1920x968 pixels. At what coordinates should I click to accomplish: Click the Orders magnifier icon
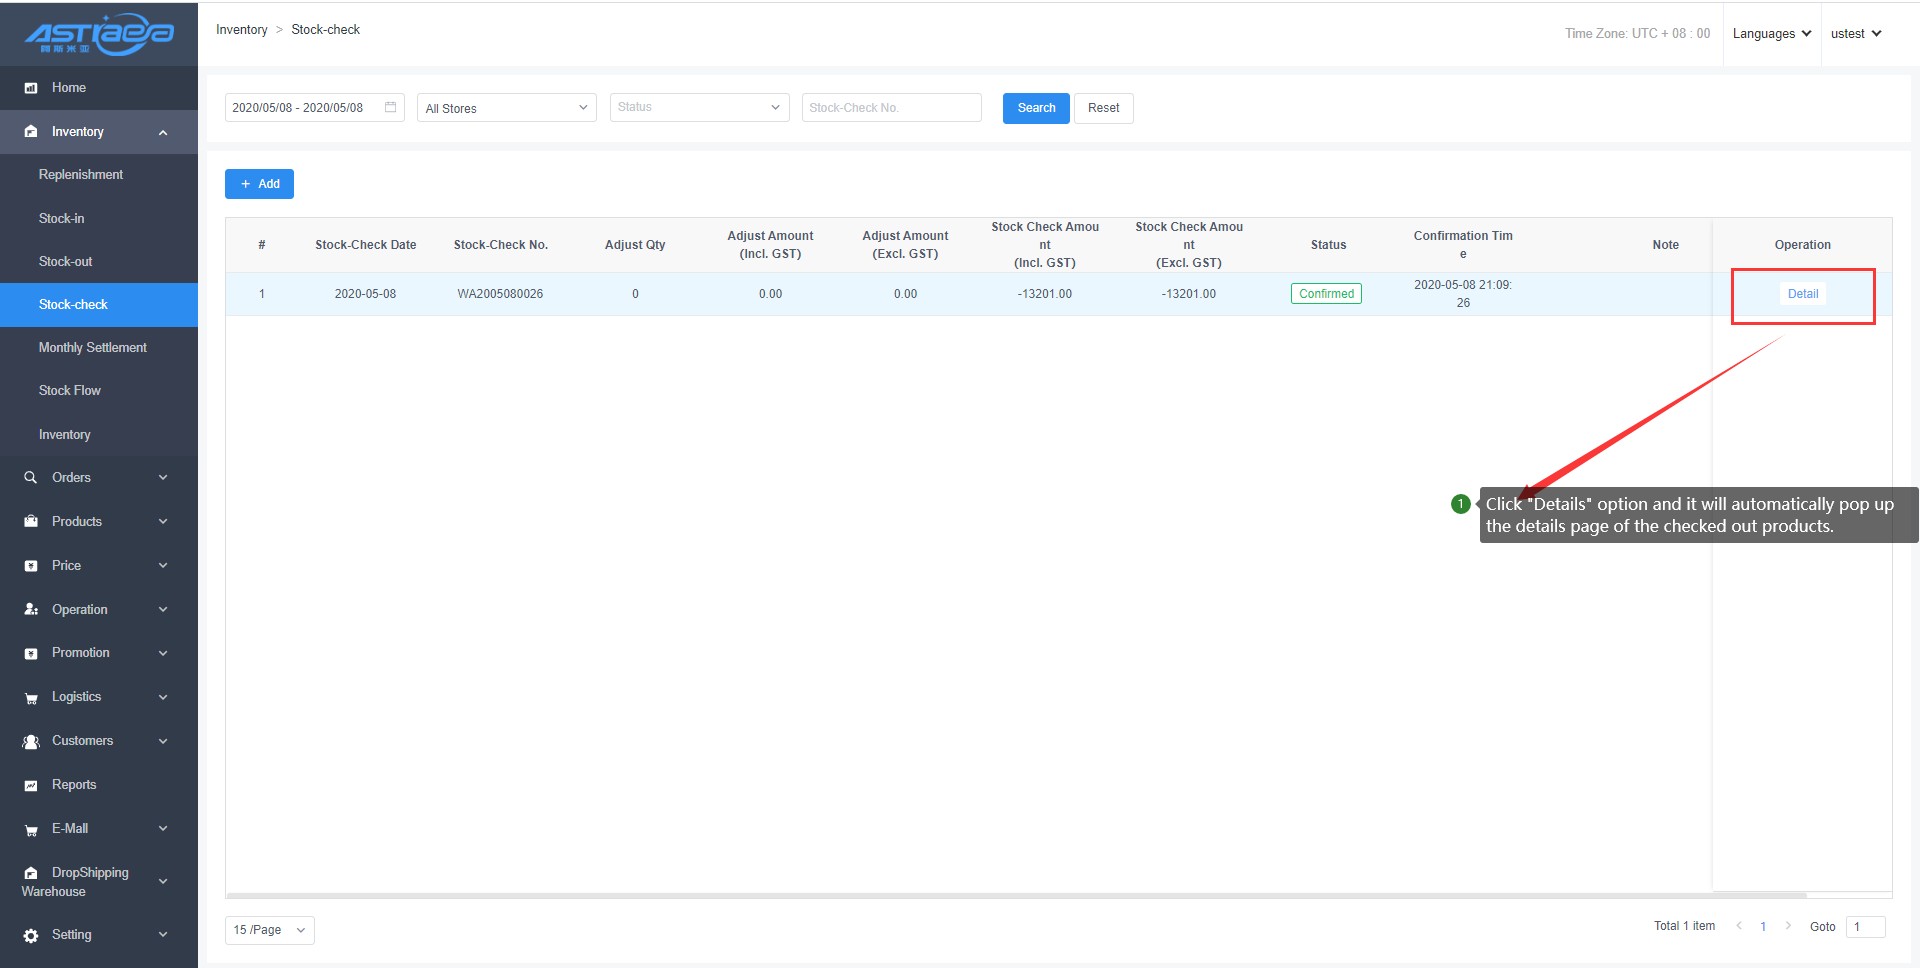[x=31, y=478]
